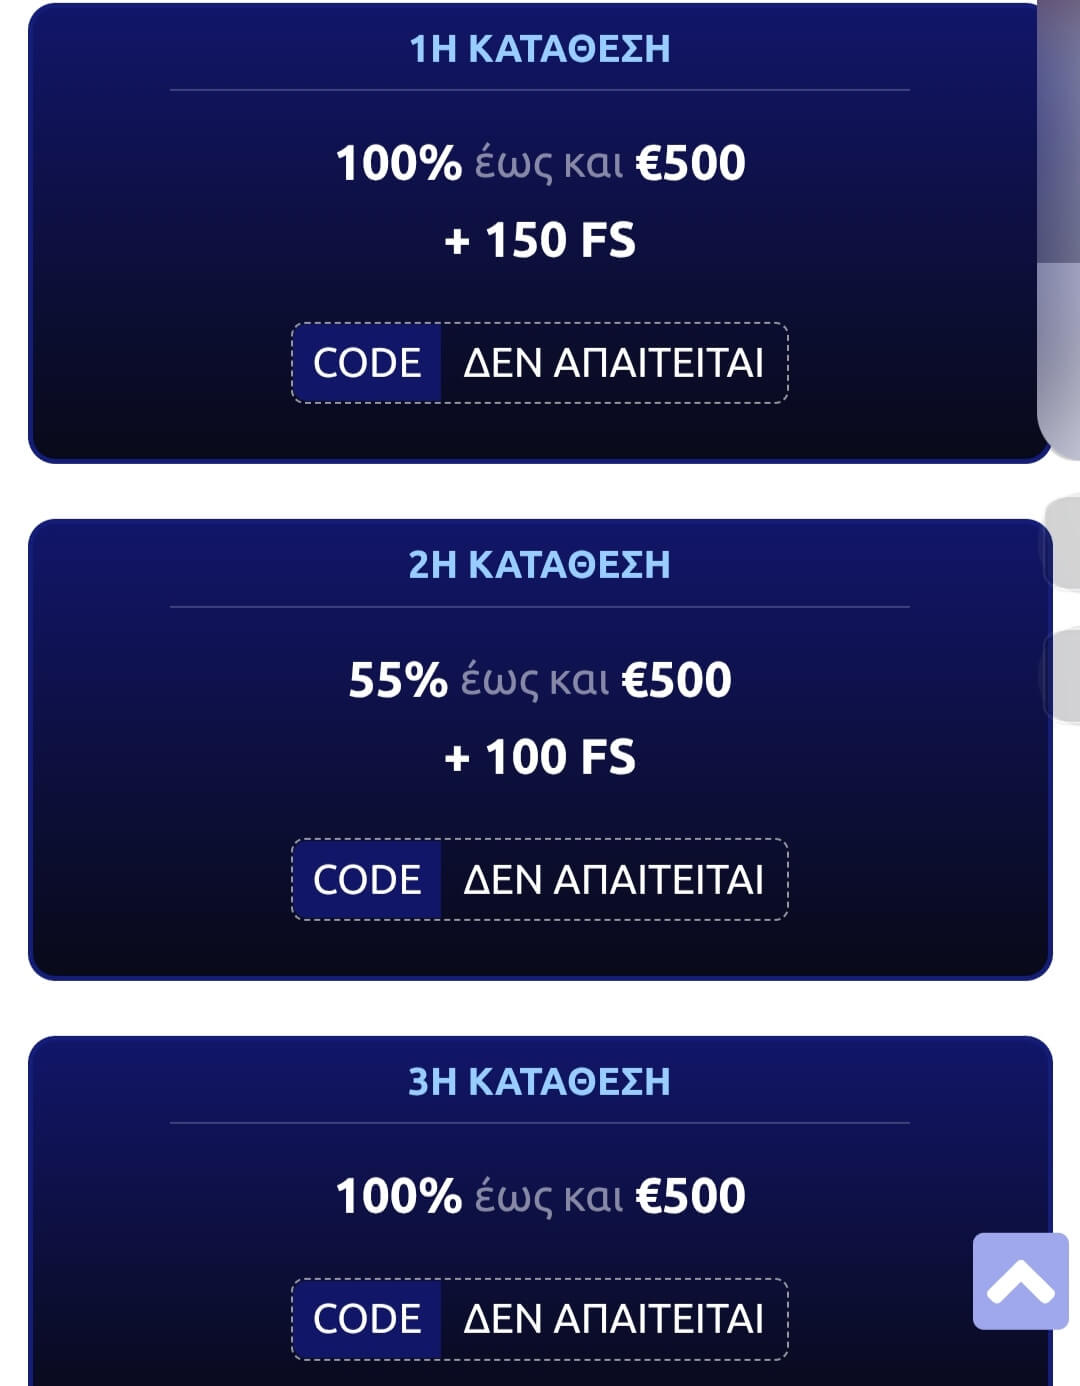Click CODE label in 3Η ΚΑΤΑΘΕΣΗ card
This screenshot has height=1386, width=1080.
click(x=367, y=1319)
